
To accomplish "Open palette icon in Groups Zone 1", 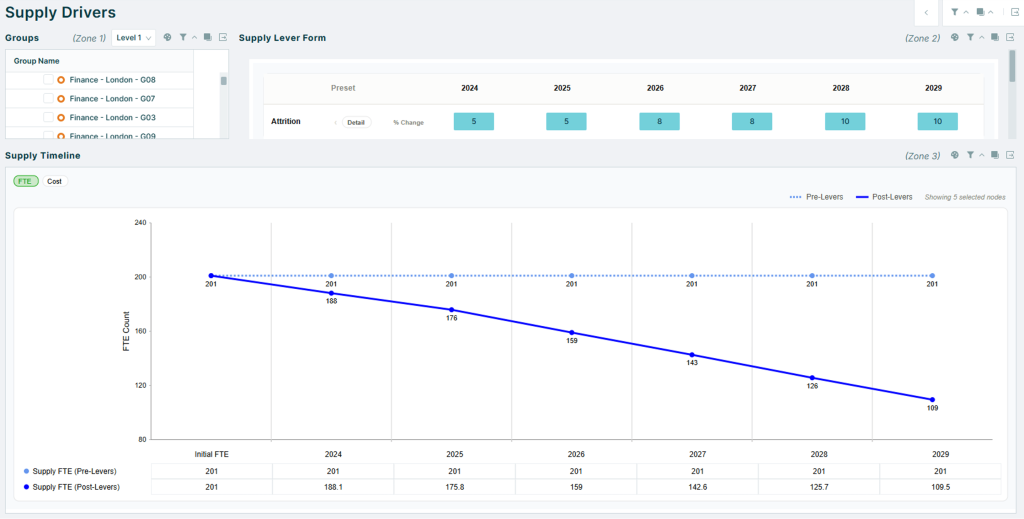I will [167, 38].
